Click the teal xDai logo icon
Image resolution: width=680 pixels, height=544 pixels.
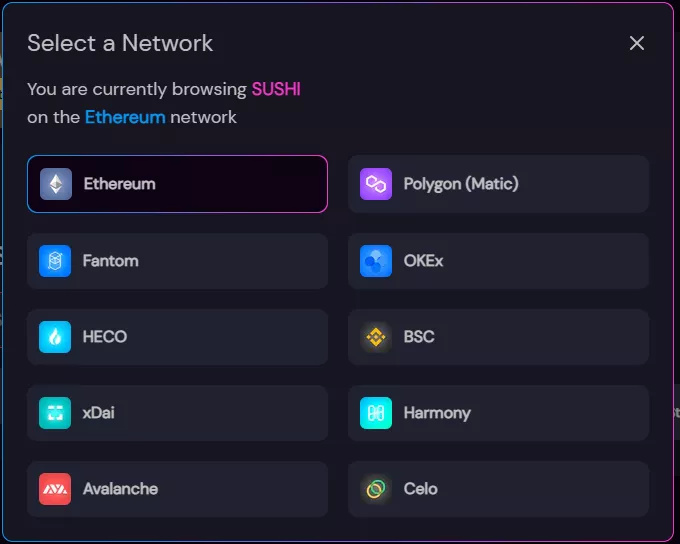56,413
